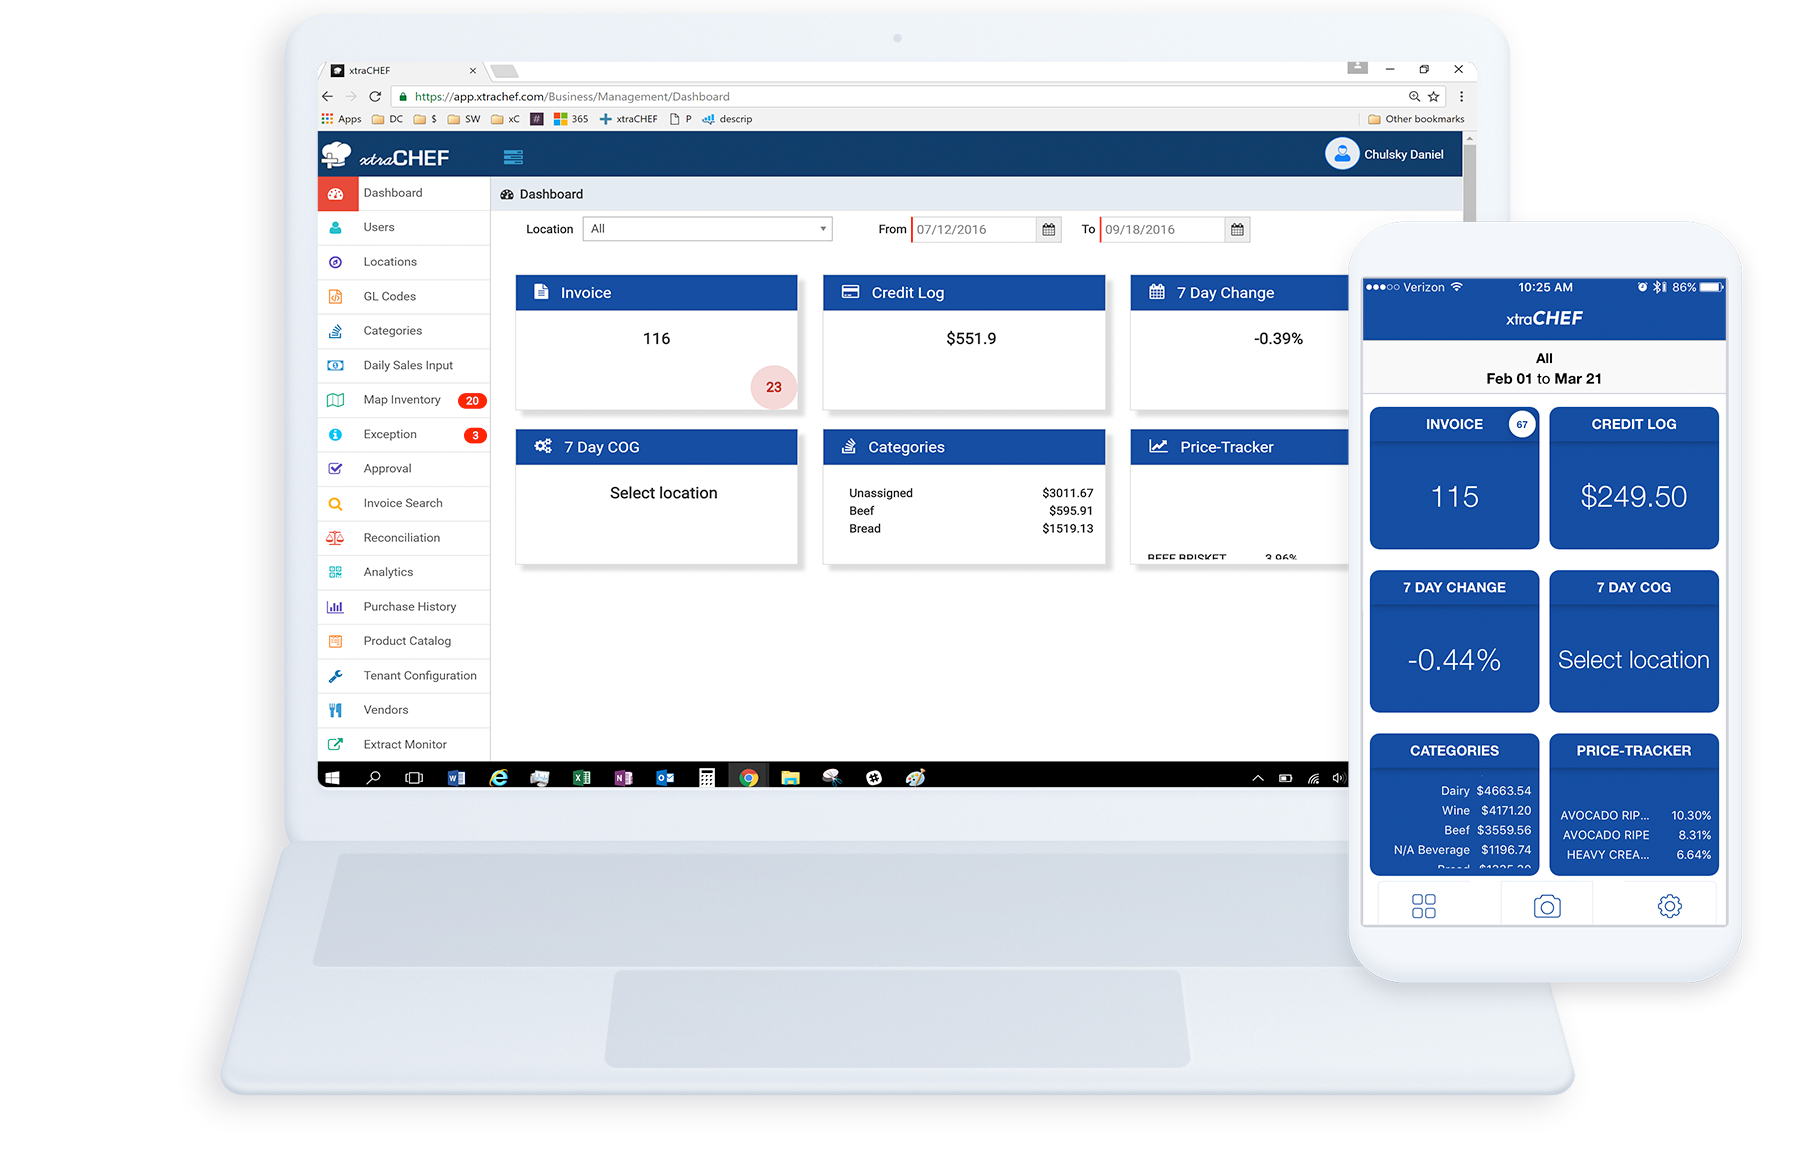Image resolution: width=1799 pixels, height=1150 pixels.
Task: Click the Tenant Configuration wrench icon
Action: [x=336, y=676]
